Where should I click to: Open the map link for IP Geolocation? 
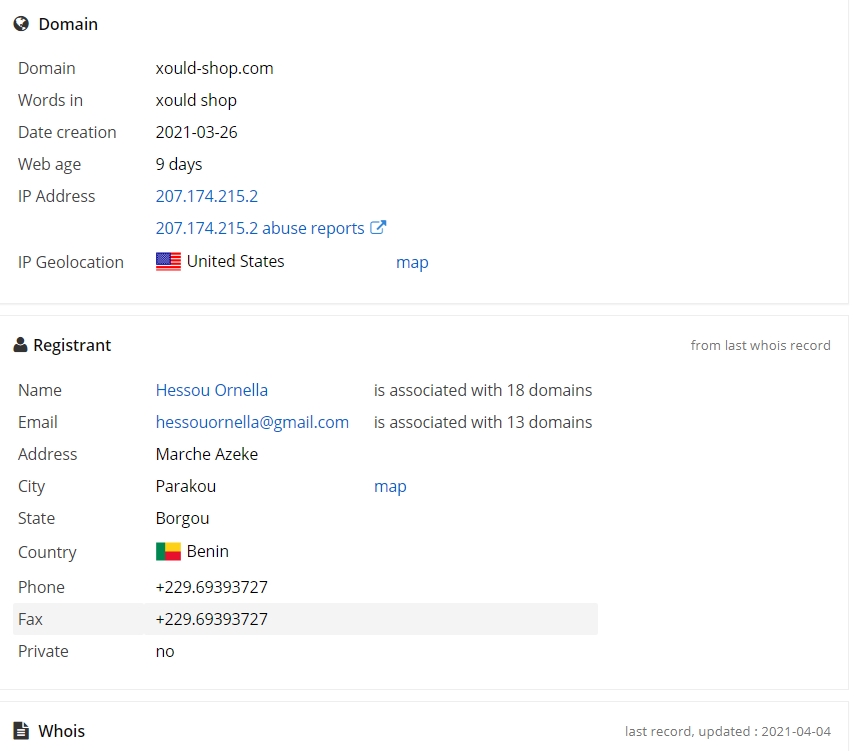coord(412,262)
